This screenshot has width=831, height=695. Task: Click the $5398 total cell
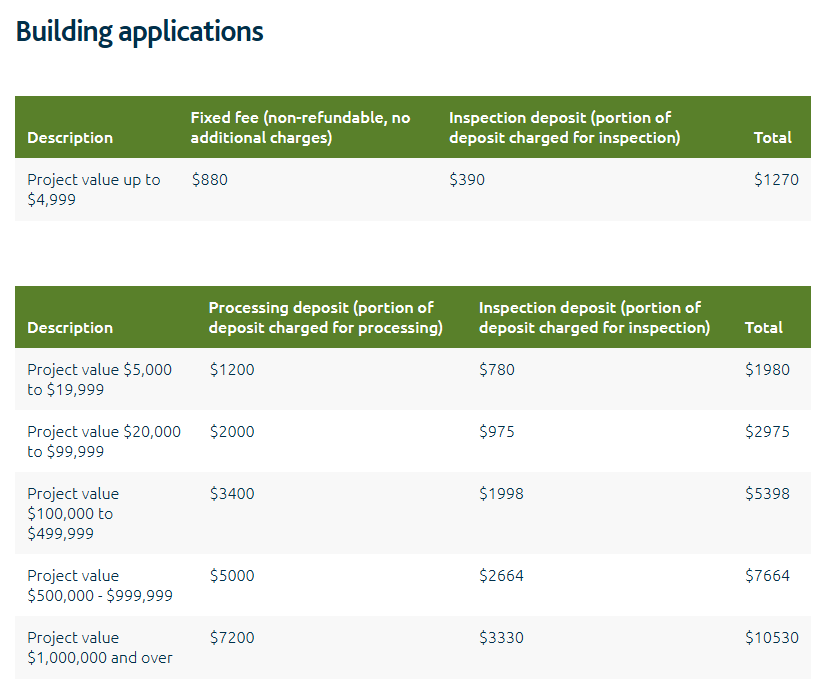(767, 494)
